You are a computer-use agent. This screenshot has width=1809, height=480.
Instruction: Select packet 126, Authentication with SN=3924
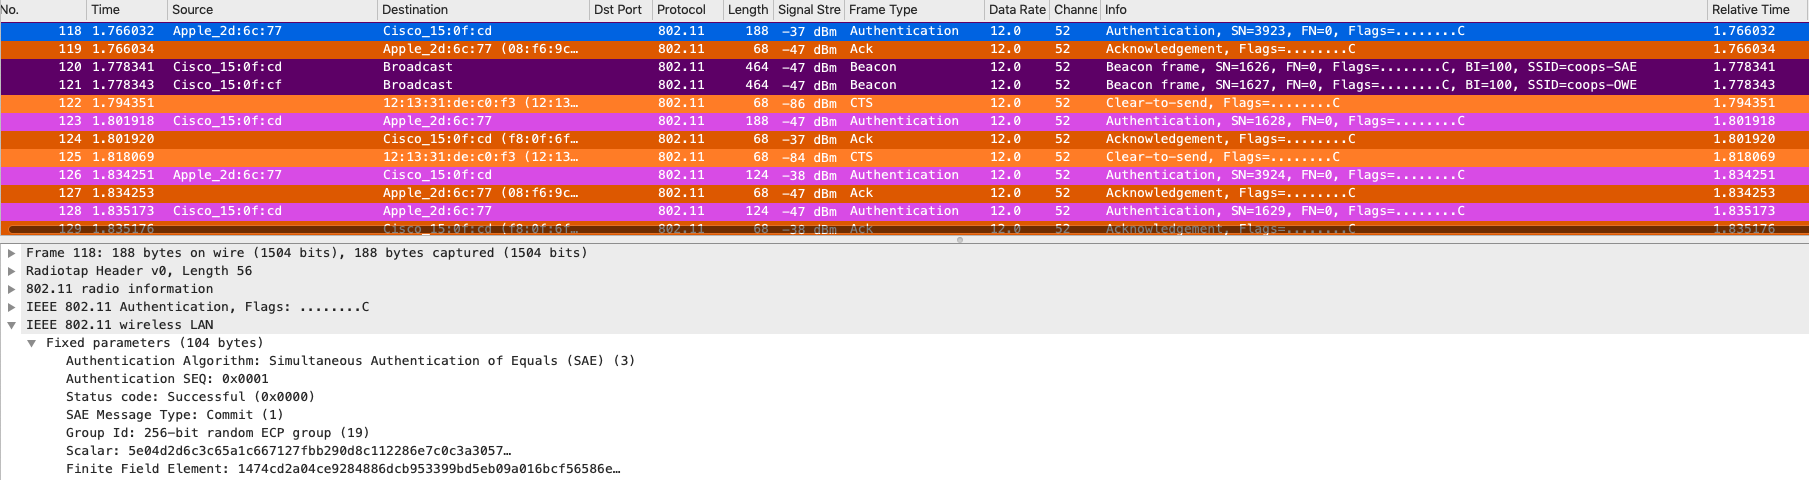900,175
